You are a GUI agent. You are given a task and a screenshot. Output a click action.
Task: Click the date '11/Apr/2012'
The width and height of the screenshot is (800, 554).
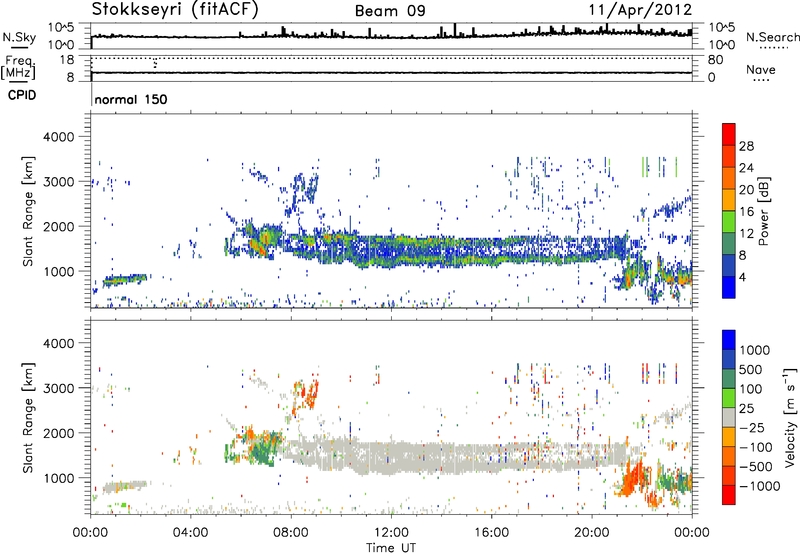(640, 10)
